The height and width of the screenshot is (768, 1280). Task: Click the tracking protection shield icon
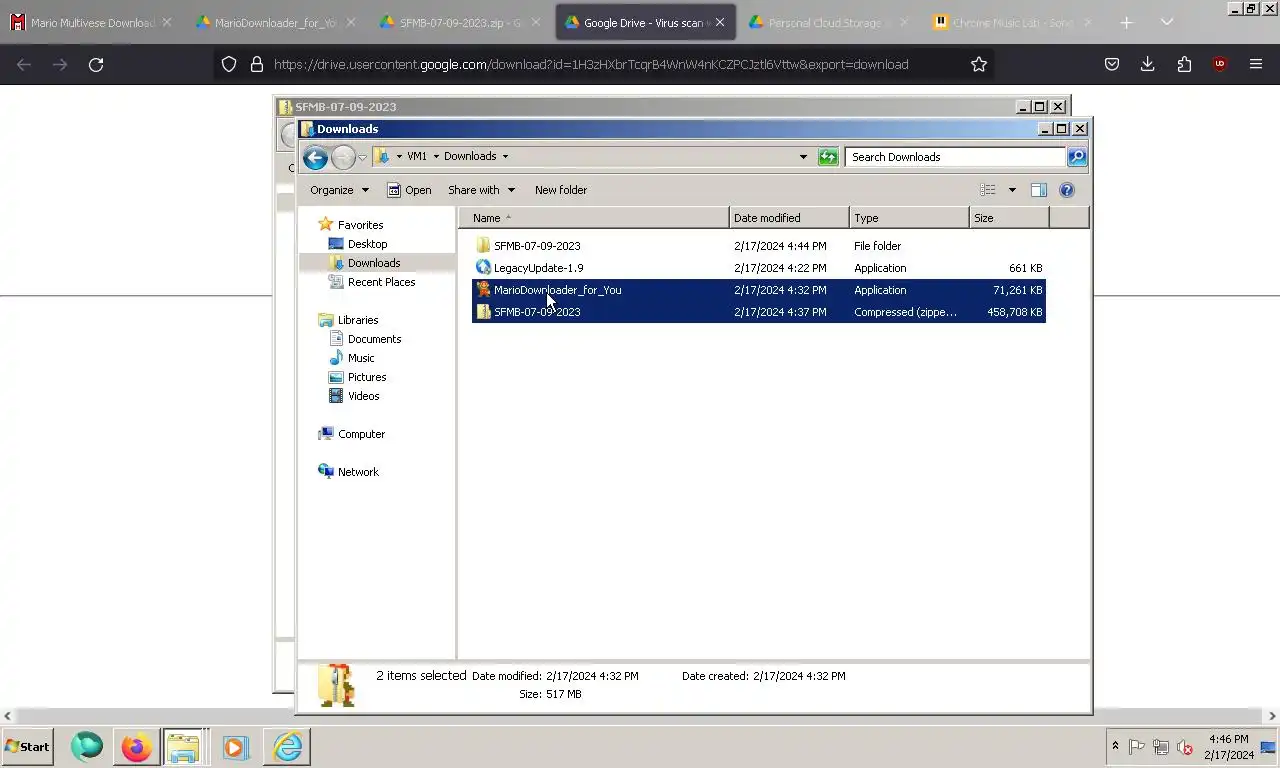coord(229,64)
